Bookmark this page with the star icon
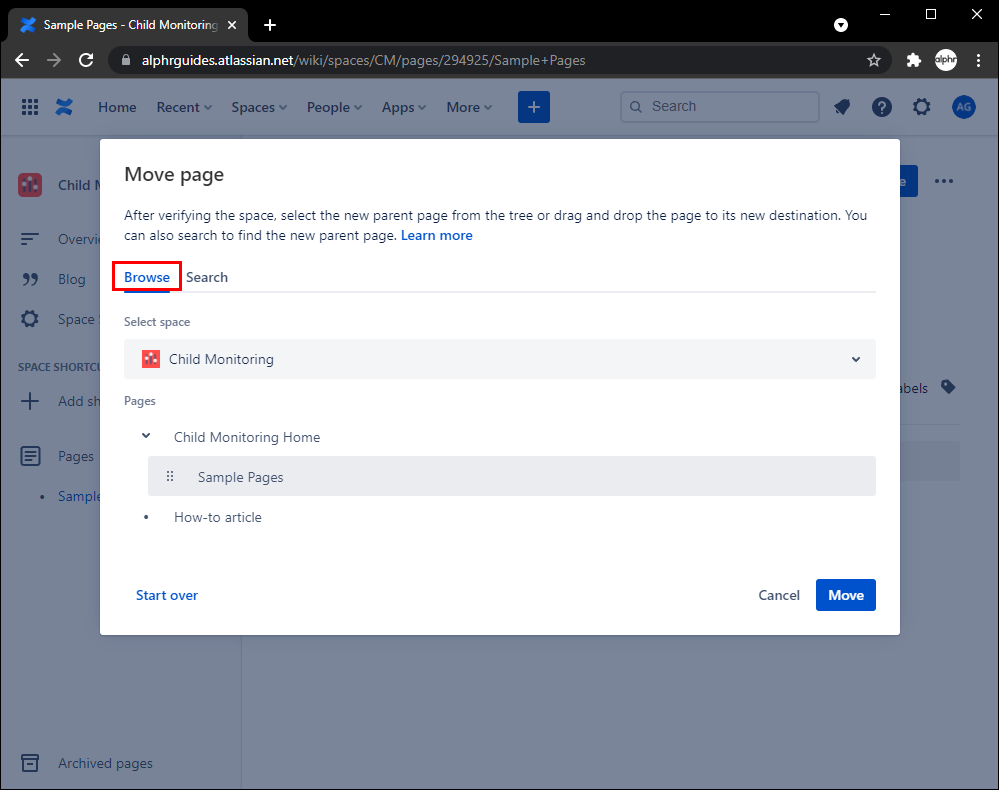This screenshot has width=999, height=790. coord(874,60)
